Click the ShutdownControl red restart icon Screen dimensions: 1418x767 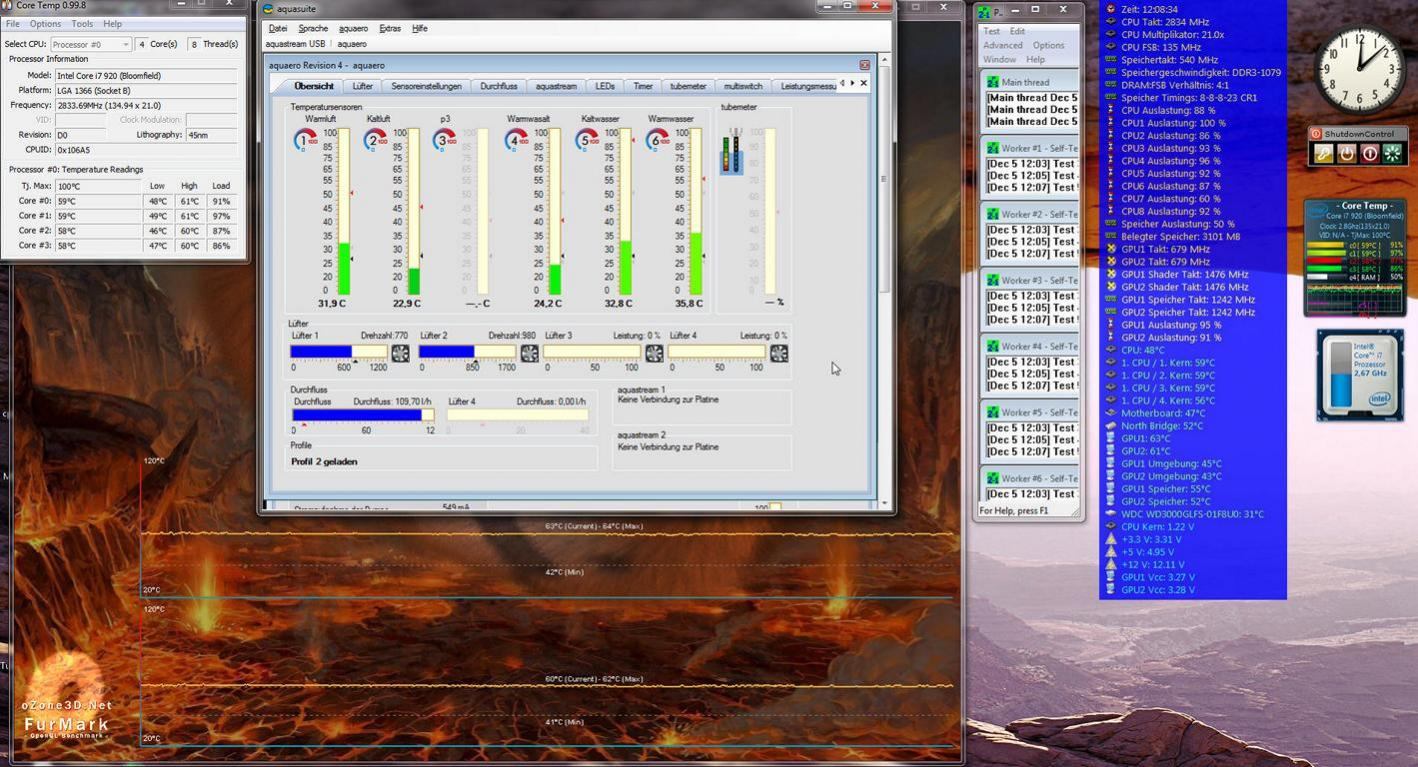click(x=1369, y=154)
